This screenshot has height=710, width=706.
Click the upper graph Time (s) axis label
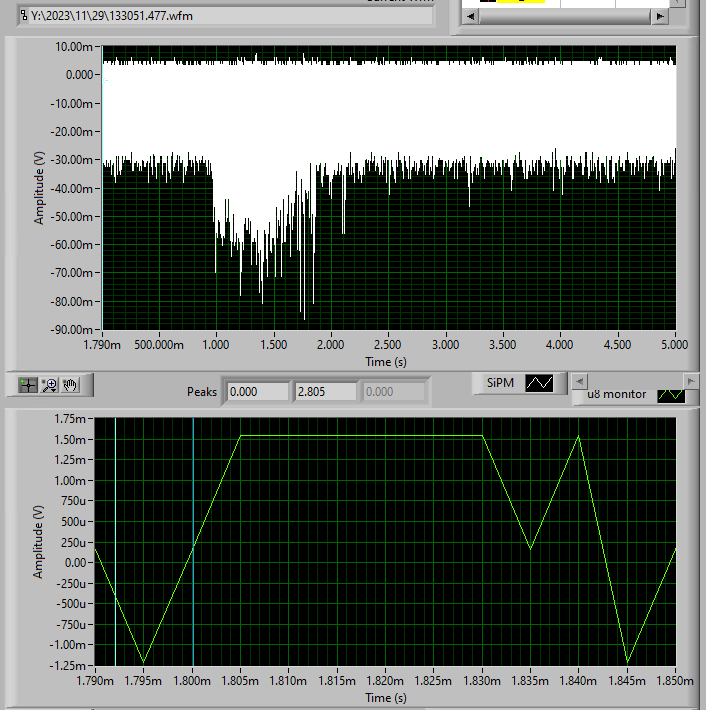[x=386, y=362]
